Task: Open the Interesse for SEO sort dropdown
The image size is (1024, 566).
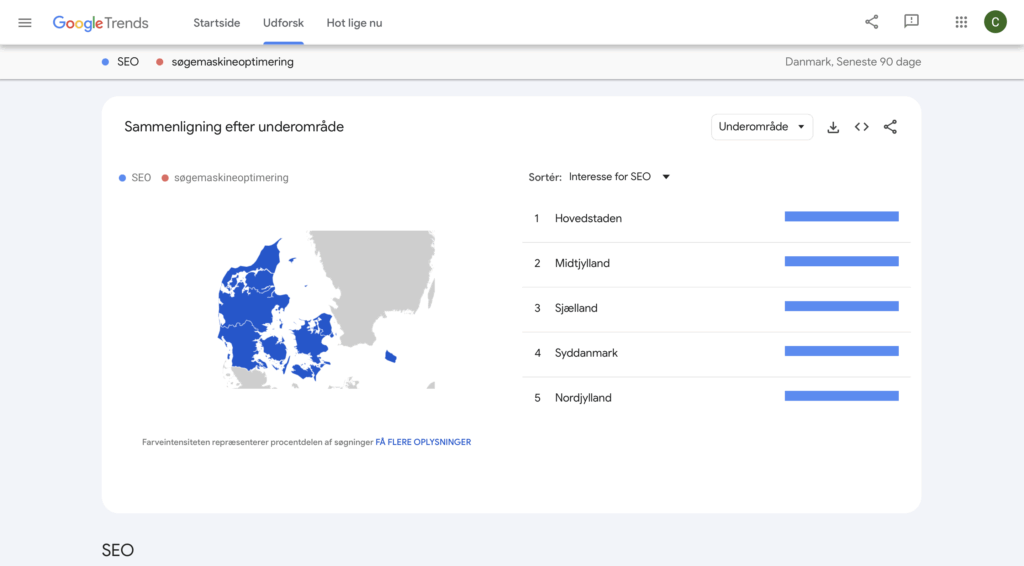Action: point(619,177)
